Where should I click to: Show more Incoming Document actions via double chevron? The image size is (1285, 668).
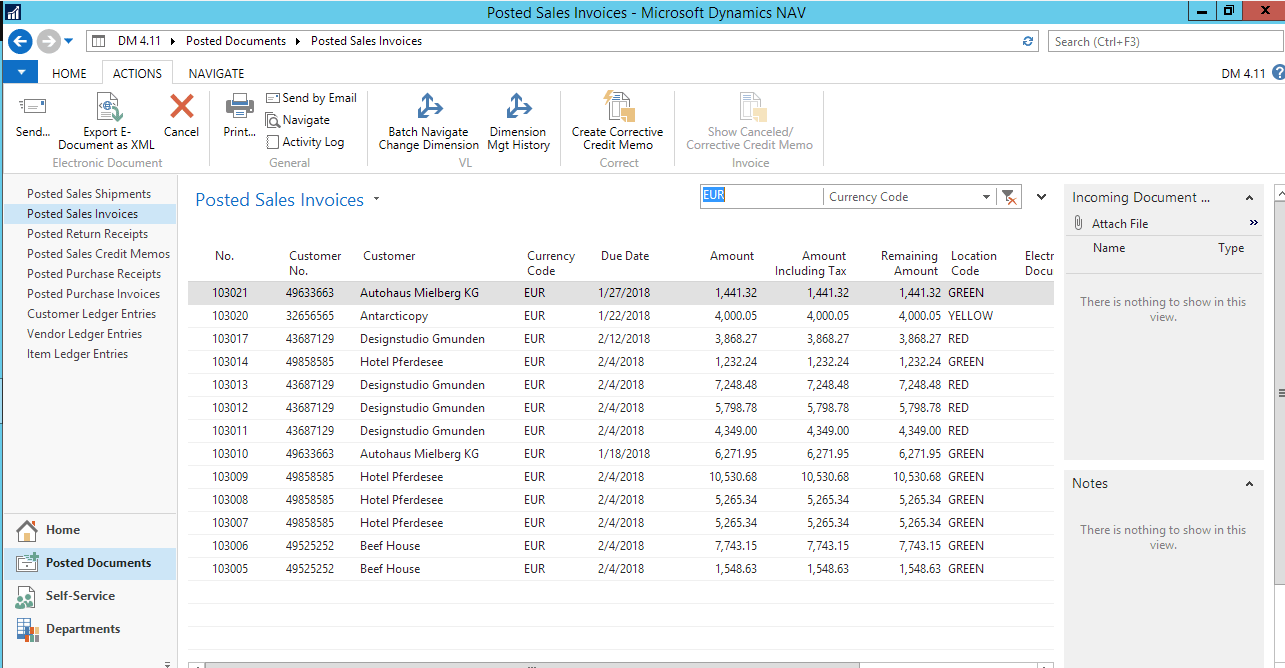[x=1254, y=223]
